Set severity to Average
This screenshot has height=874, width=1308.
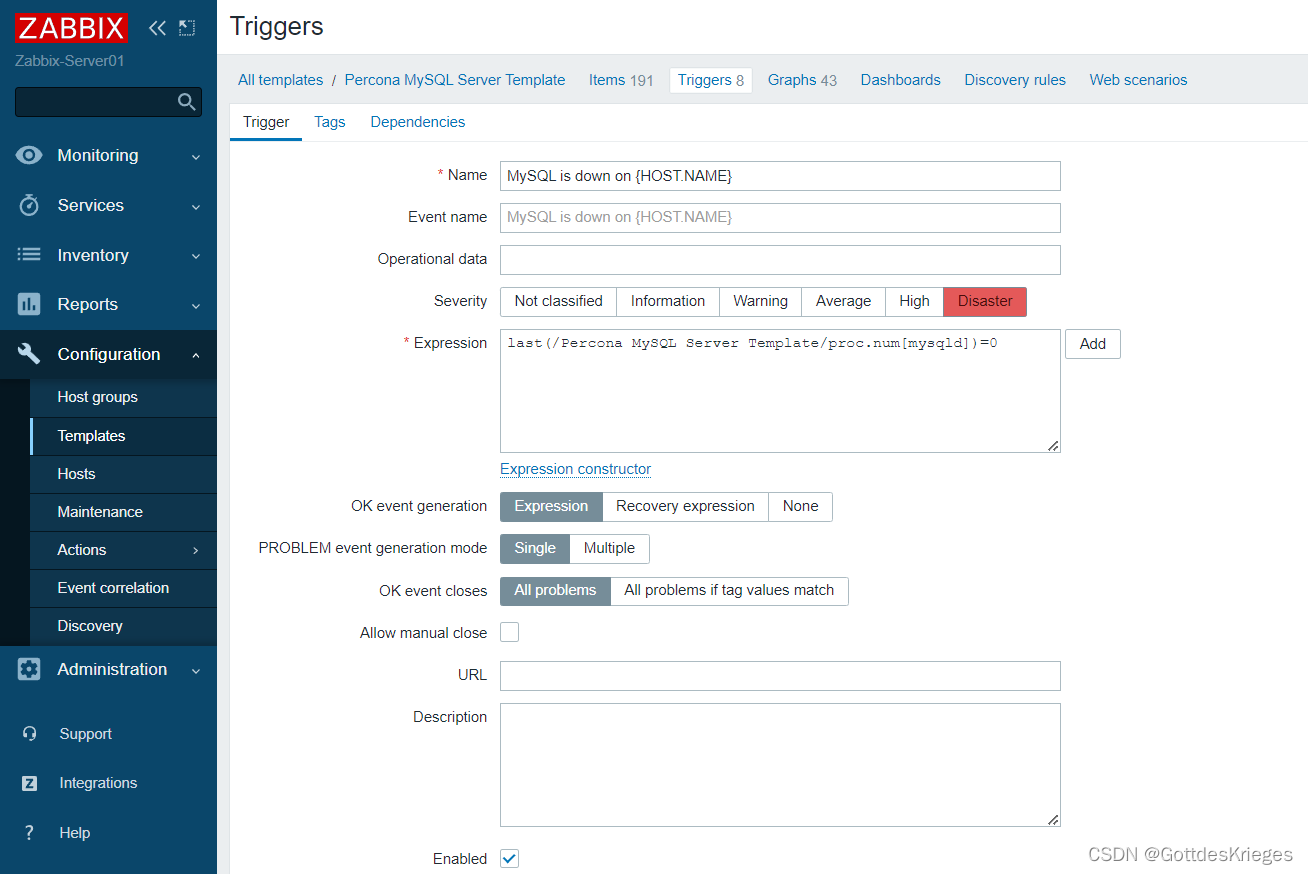tap(843, 302)
